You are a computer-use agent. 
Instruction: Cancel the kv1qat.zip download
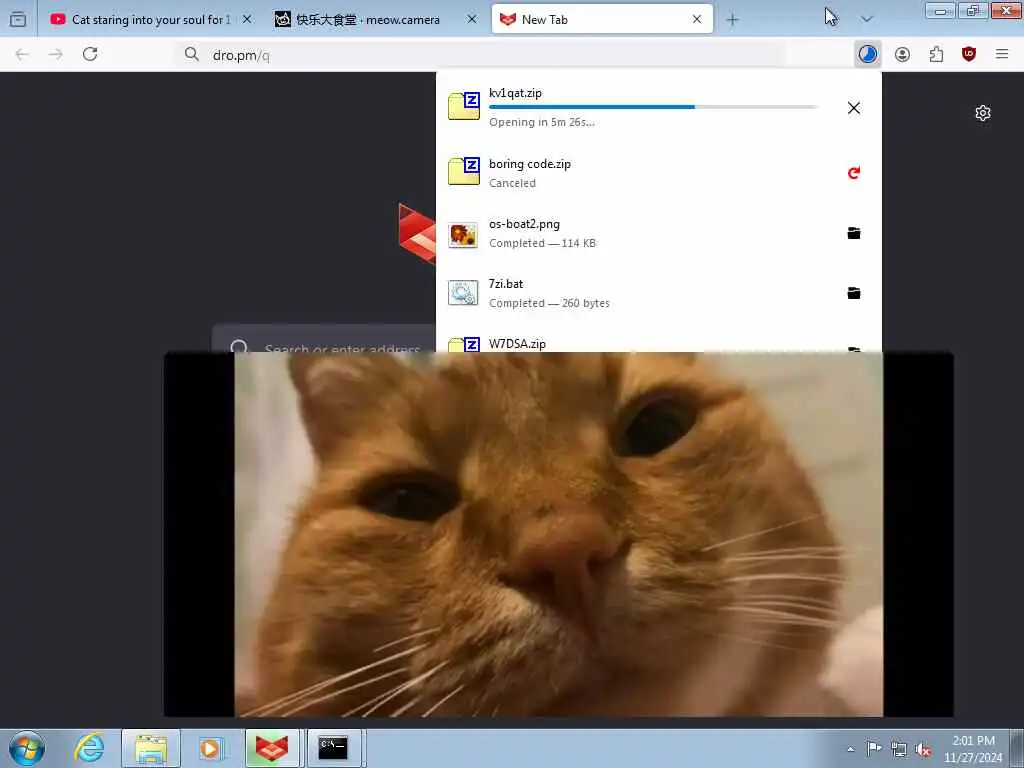[x=854, y=108]
